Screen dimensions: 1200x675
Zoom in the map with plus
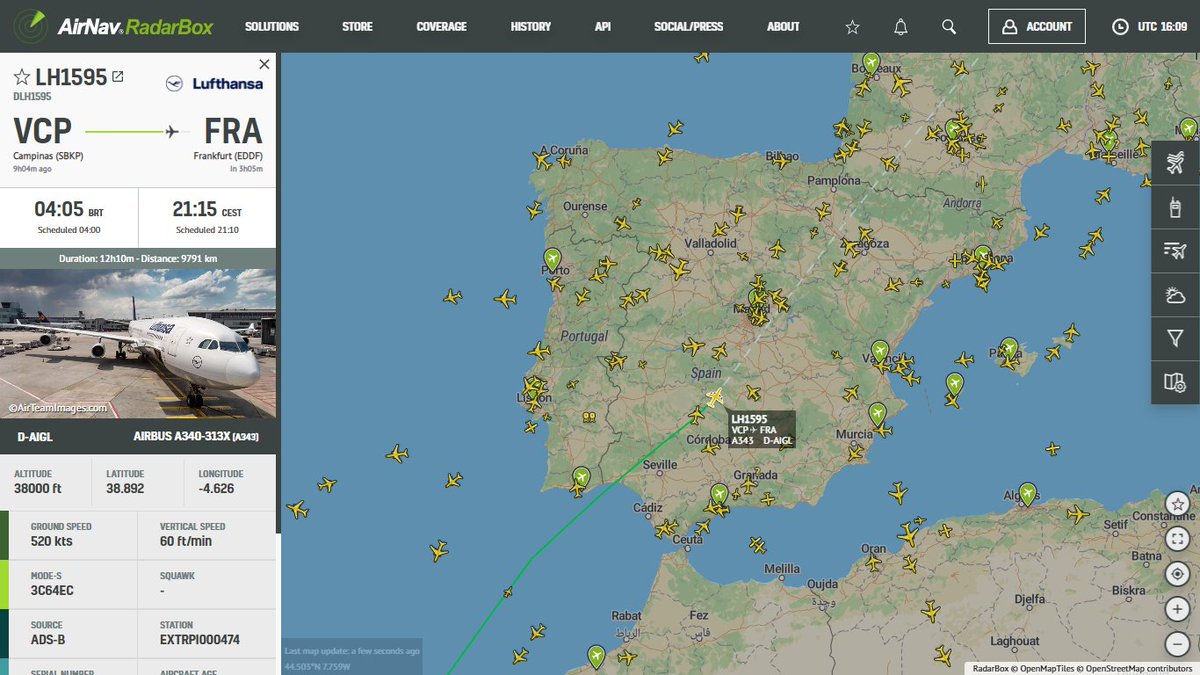coord(1178,608)
